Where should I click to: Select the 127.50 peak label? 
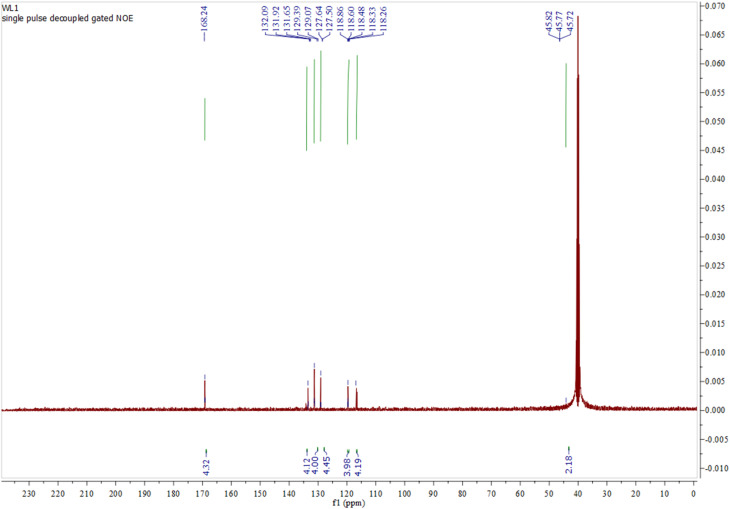coord(330,18)
